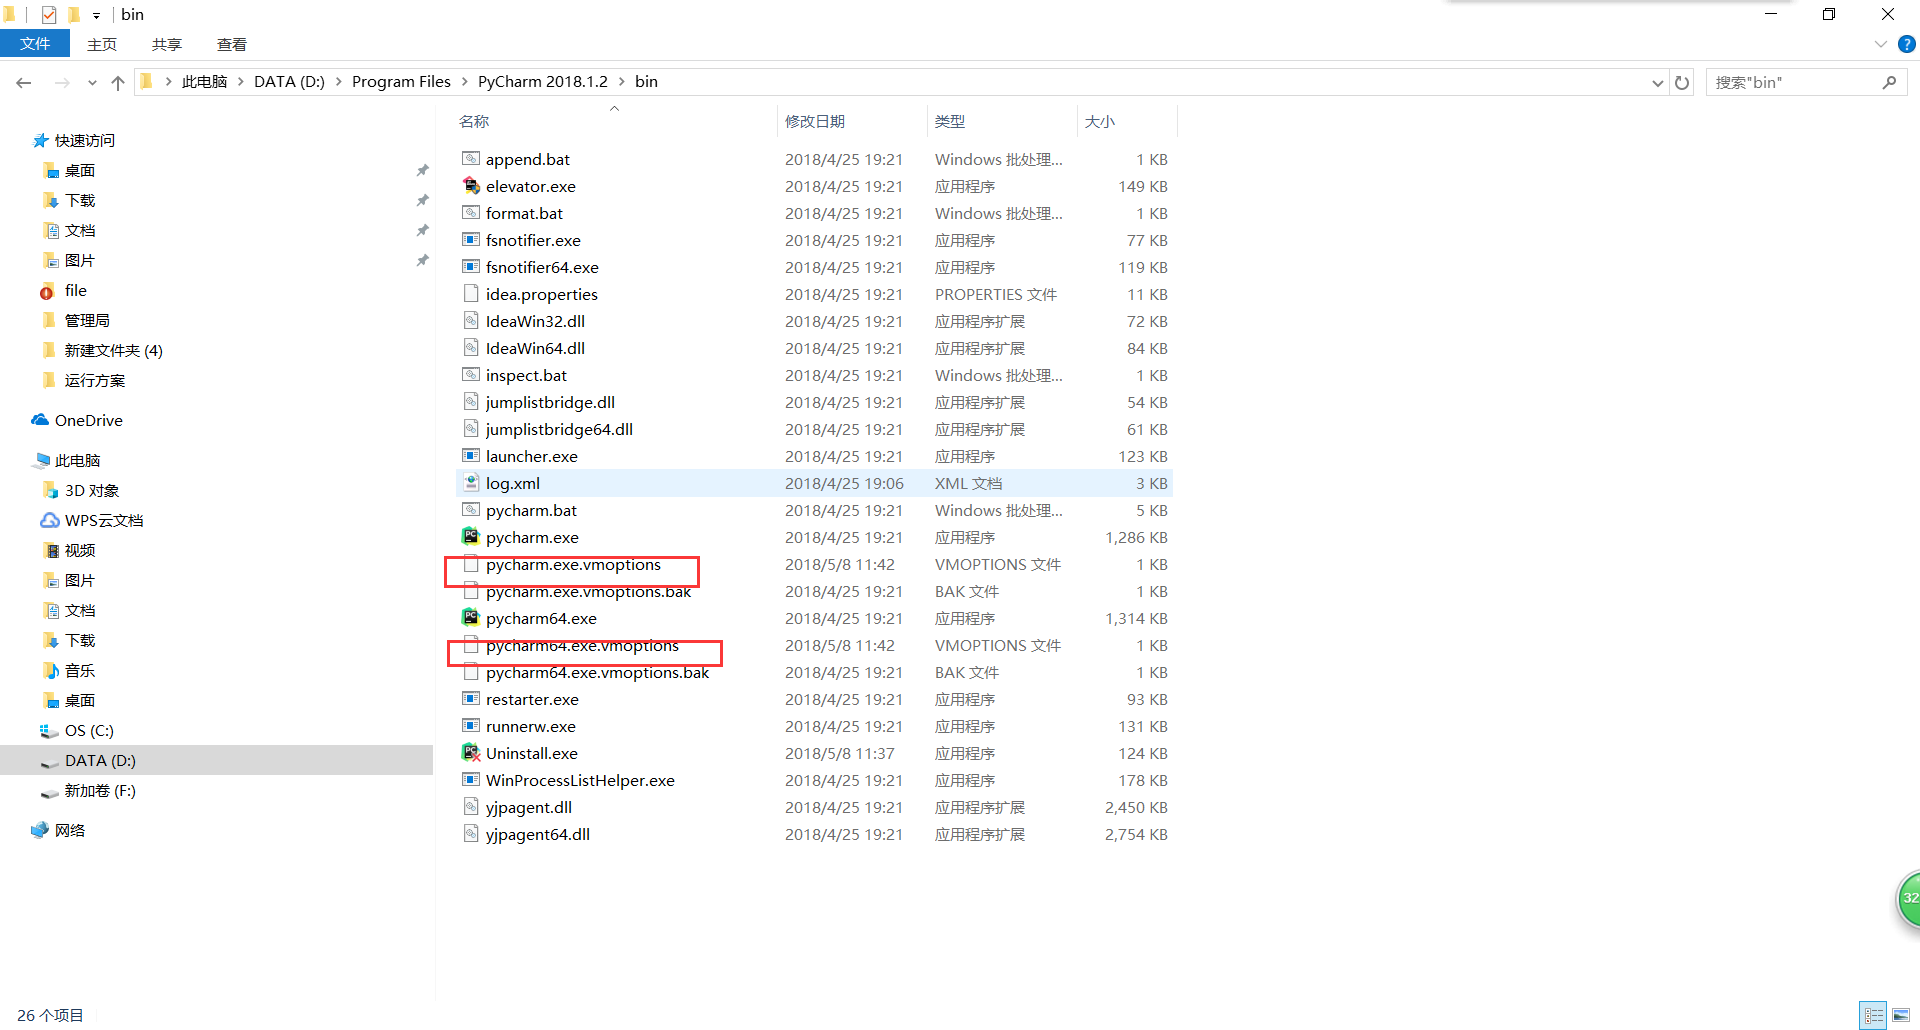This screenshot has width=1920, height=1030.
Task: Expand the ribbon with chevron
Action: (x=1880, y=44)
